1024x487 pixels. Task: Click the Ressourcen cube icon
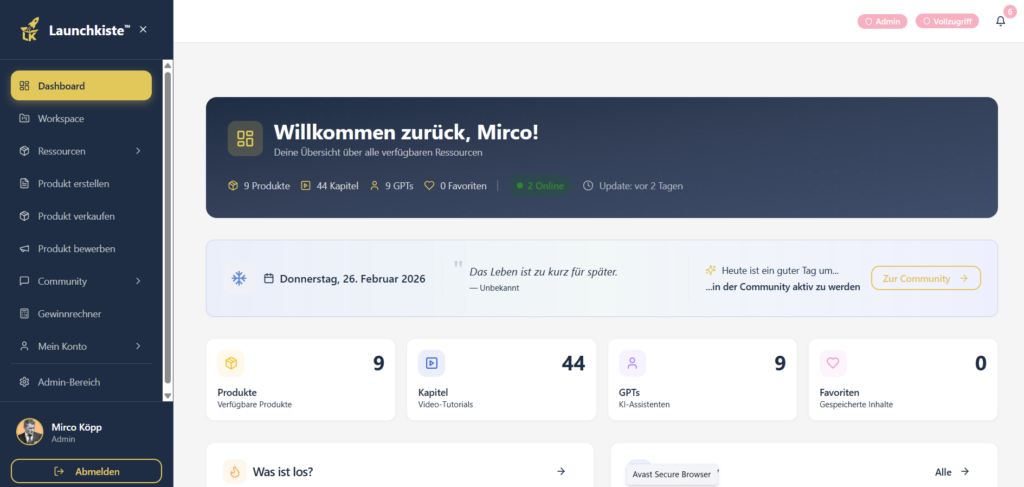tap(24, 151)
